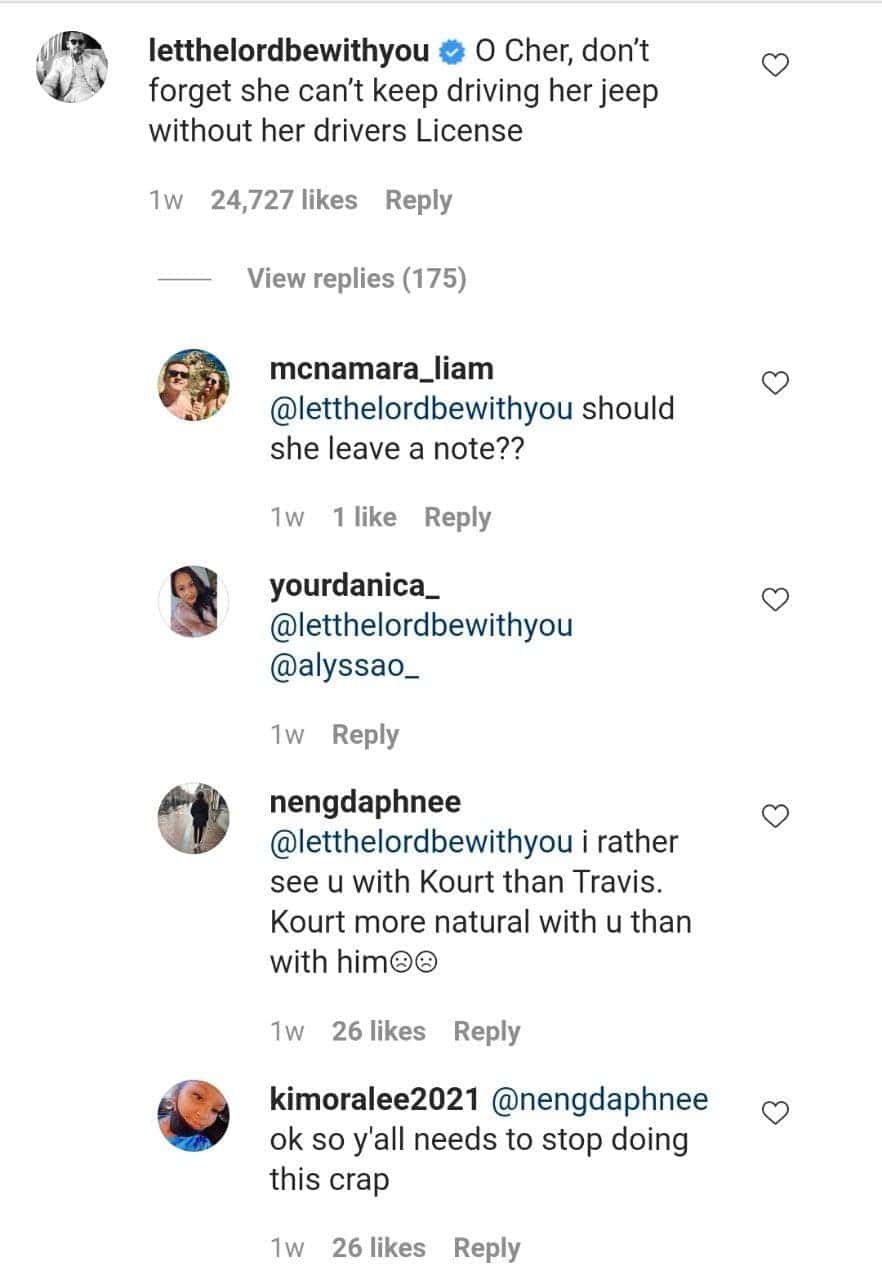Expand View replies (175)
This screenshot has height=1280, width=882.
point(356,278)
